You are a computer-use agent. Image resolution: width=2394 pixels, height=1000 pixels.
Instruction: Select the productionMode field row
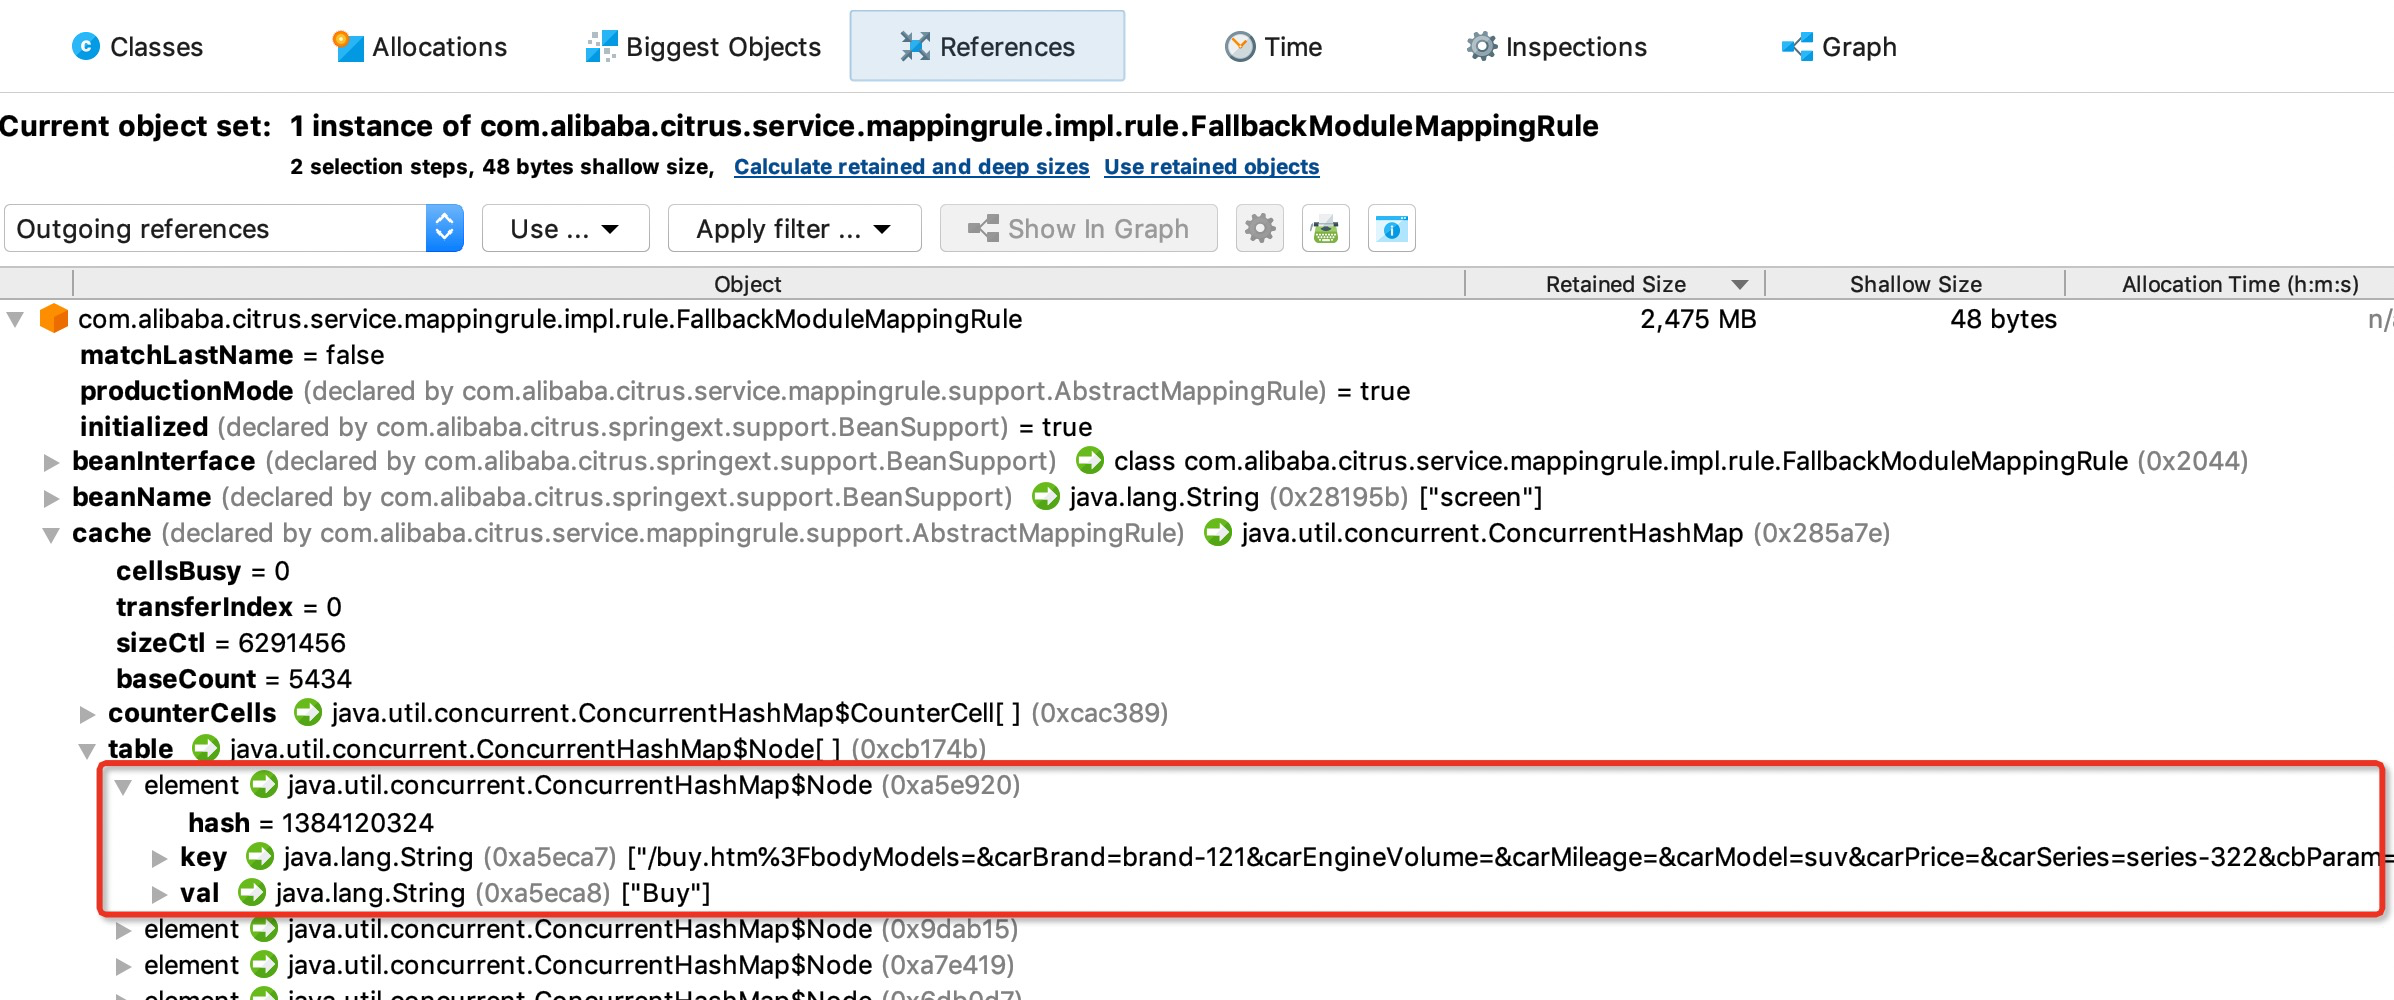click(745, 391)
